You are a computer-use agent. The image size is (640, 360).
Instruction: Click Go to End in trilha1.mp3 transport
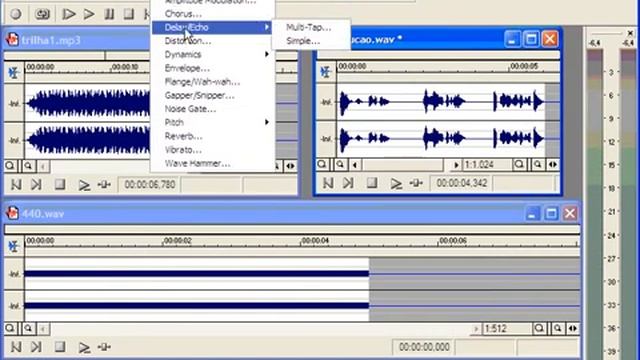click(36, 185)
